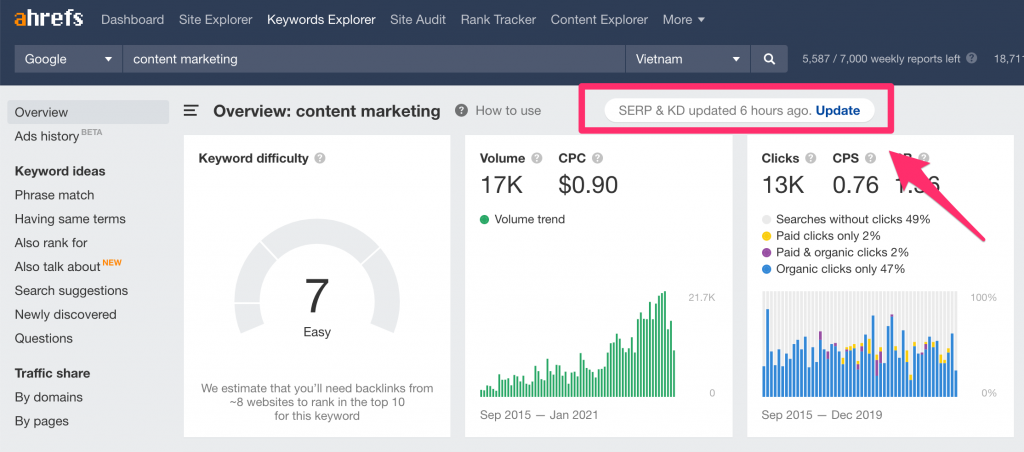Image resolution: width=1024 pixels, height=452 pixels.
Task: Open Traffic share By pages
Action: 42,421
